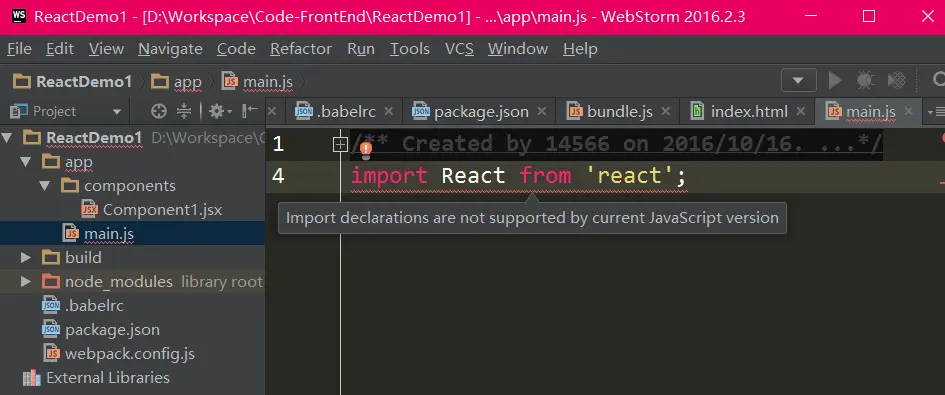
Task: Click the Run with Coverage icon
Action: pyautogui.click(x=897, y=80)
